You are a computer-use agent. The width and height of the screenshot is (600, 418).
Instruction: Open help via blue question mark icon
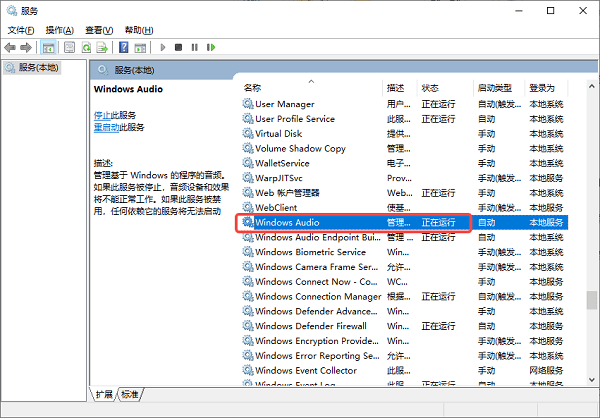(x=124, y=47)
